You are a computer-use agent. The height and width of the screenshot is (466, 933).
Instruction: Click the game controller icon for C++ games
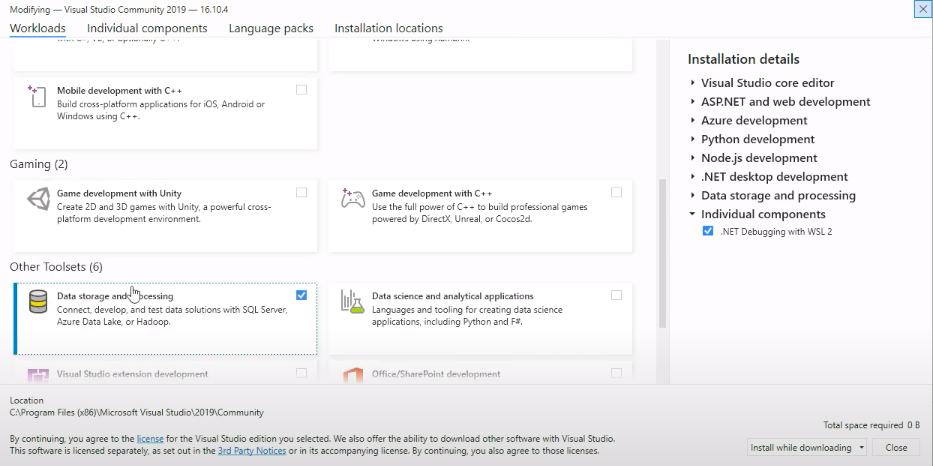pos(353,198)
